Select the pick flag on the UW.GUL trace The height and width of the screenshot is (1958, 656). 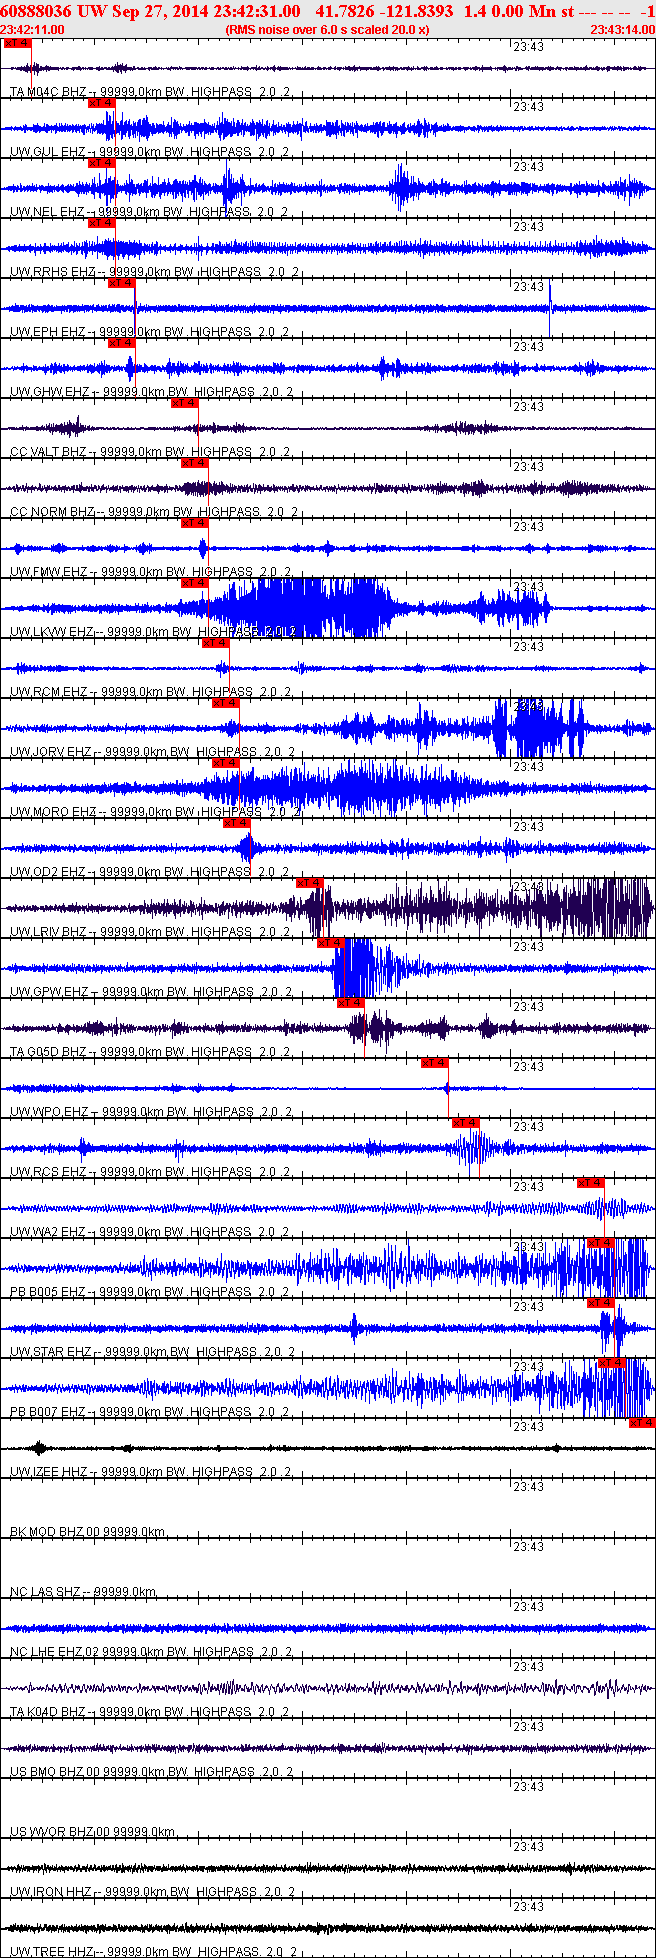(101, 103)
